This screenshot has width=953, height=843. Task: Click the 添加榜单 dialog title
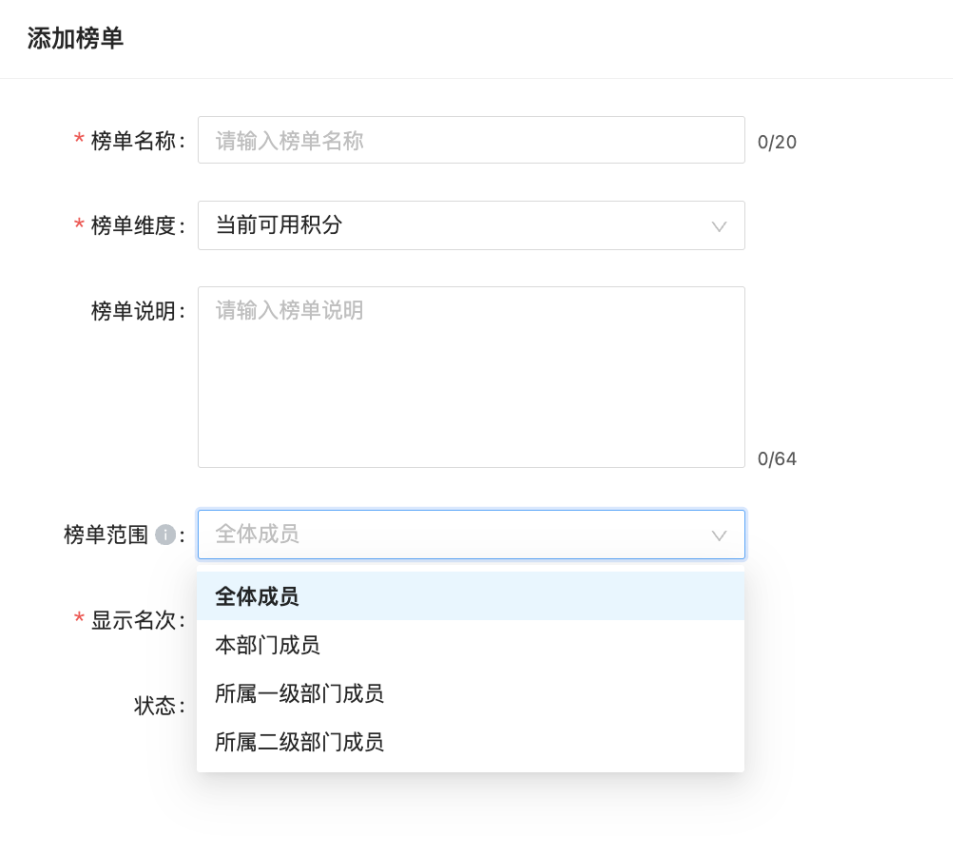pos(75,38)
